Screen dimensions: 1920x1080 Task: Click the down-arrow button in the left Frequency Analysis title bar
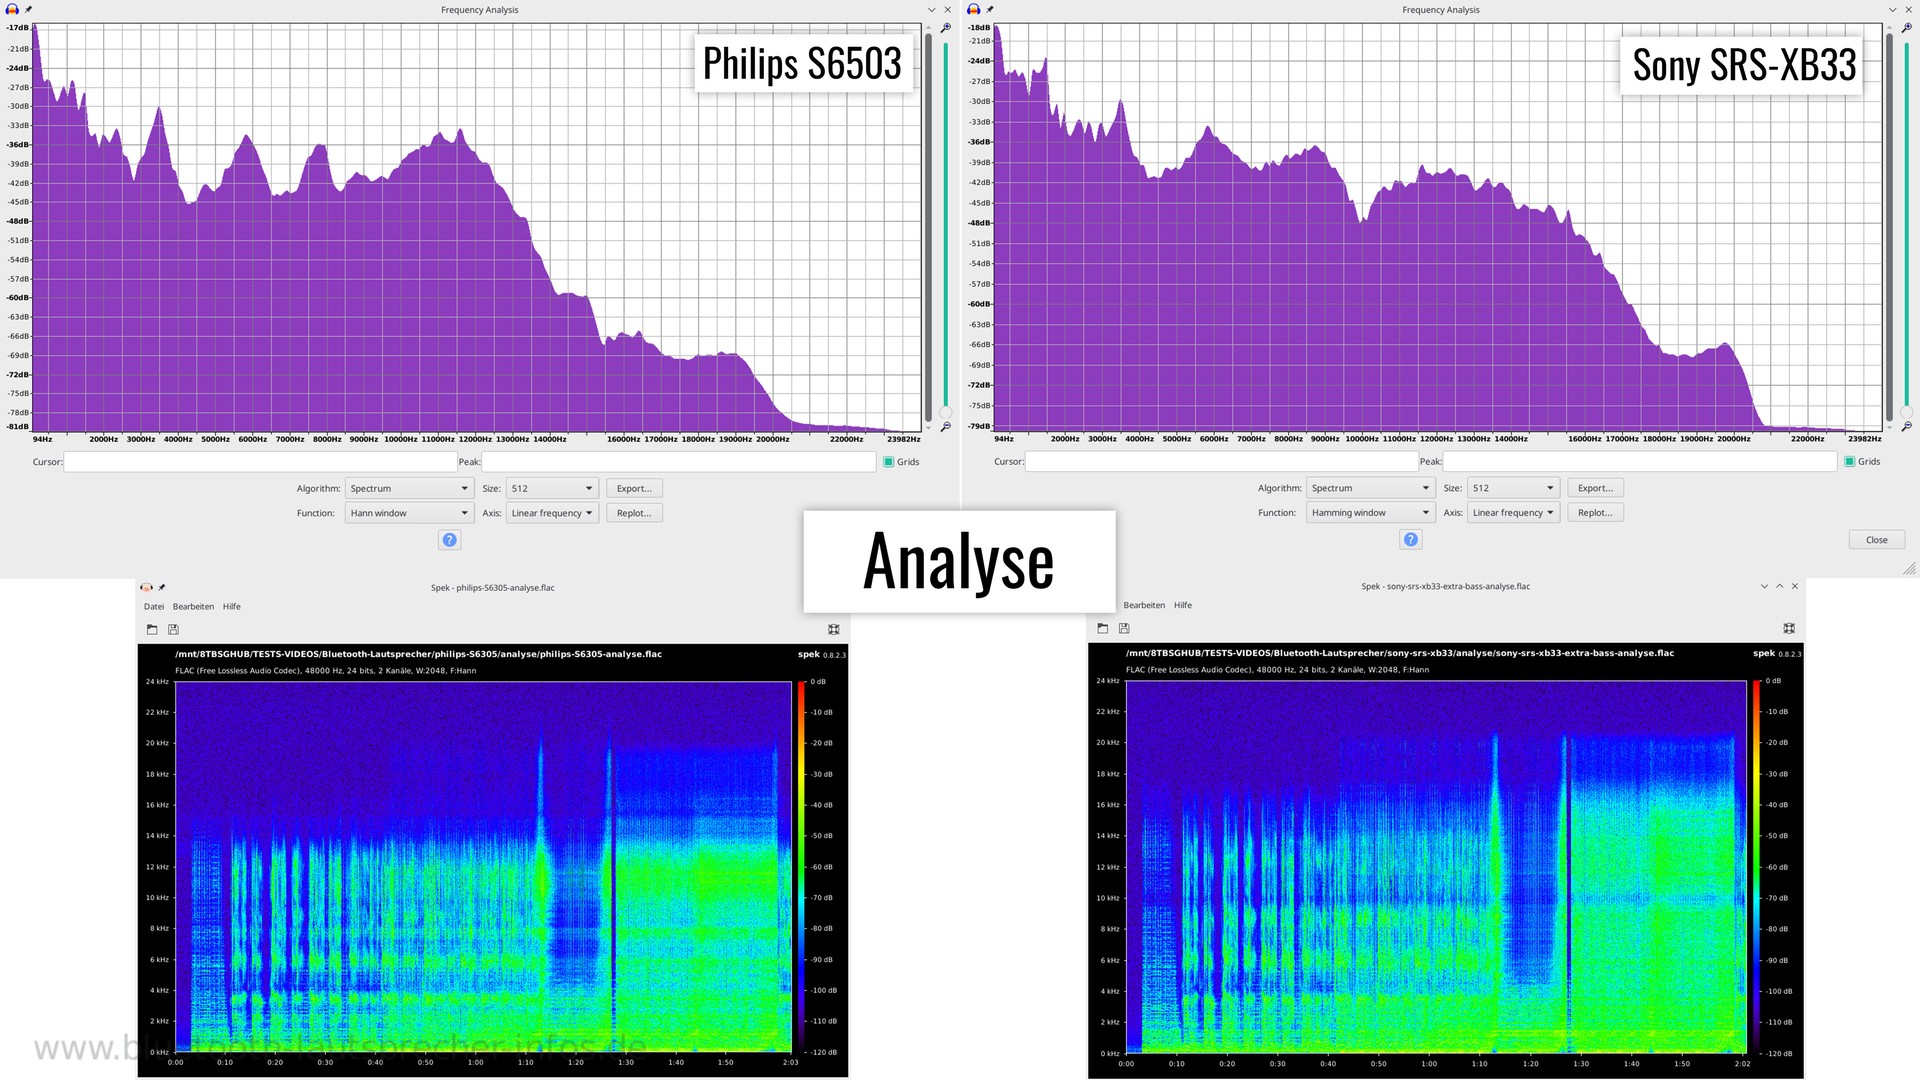pos(932,10)
